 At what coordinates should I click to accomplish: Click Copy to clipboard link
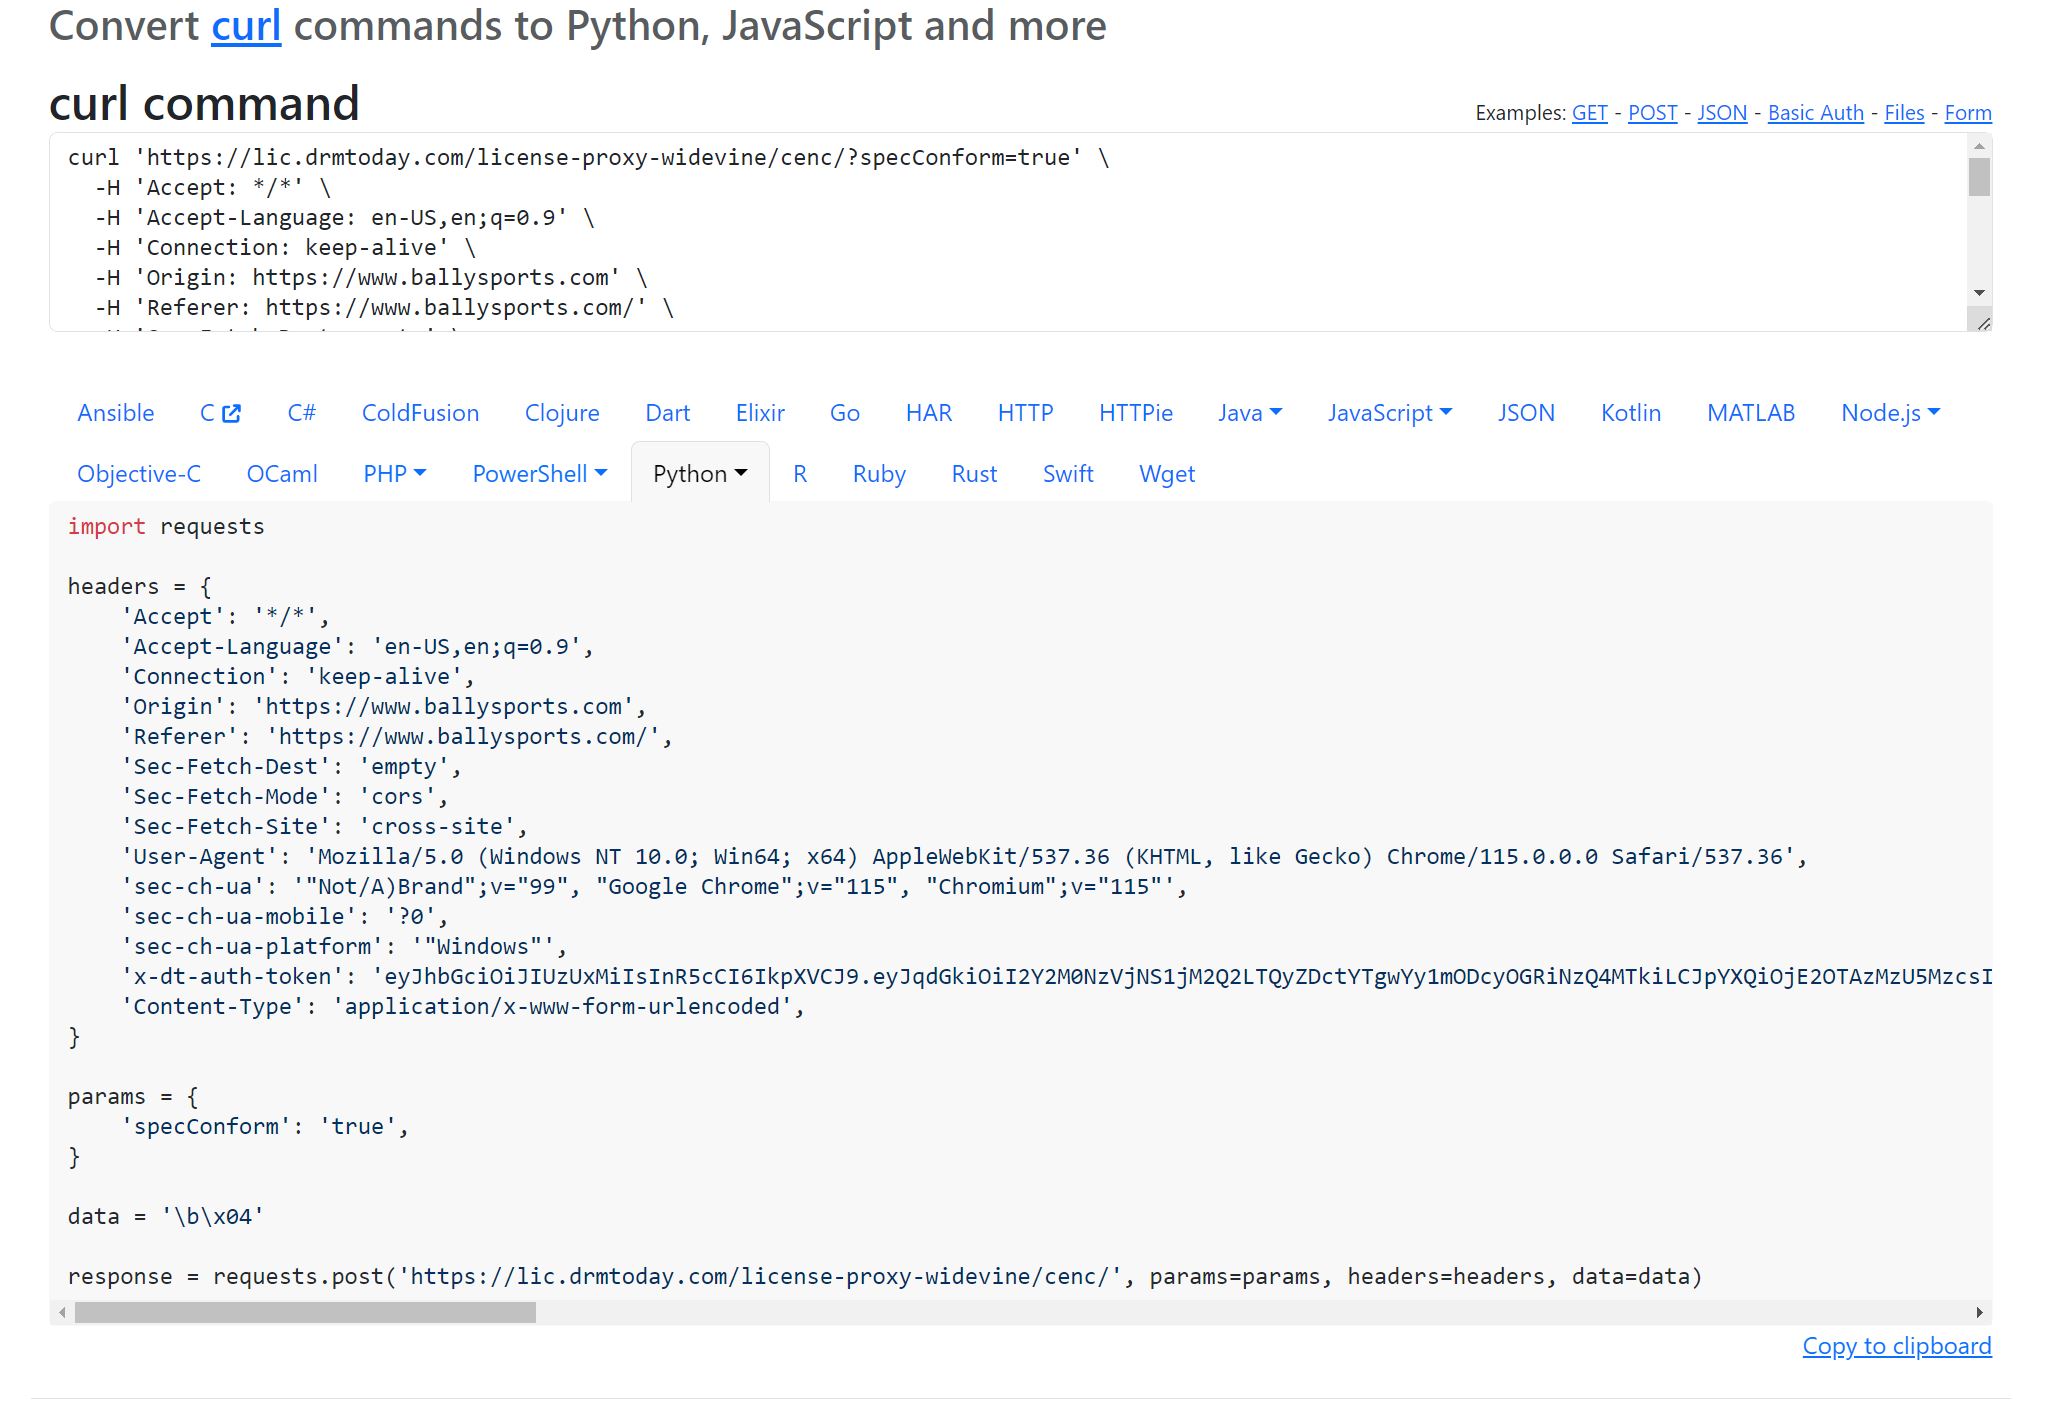coord(1896,1346)
